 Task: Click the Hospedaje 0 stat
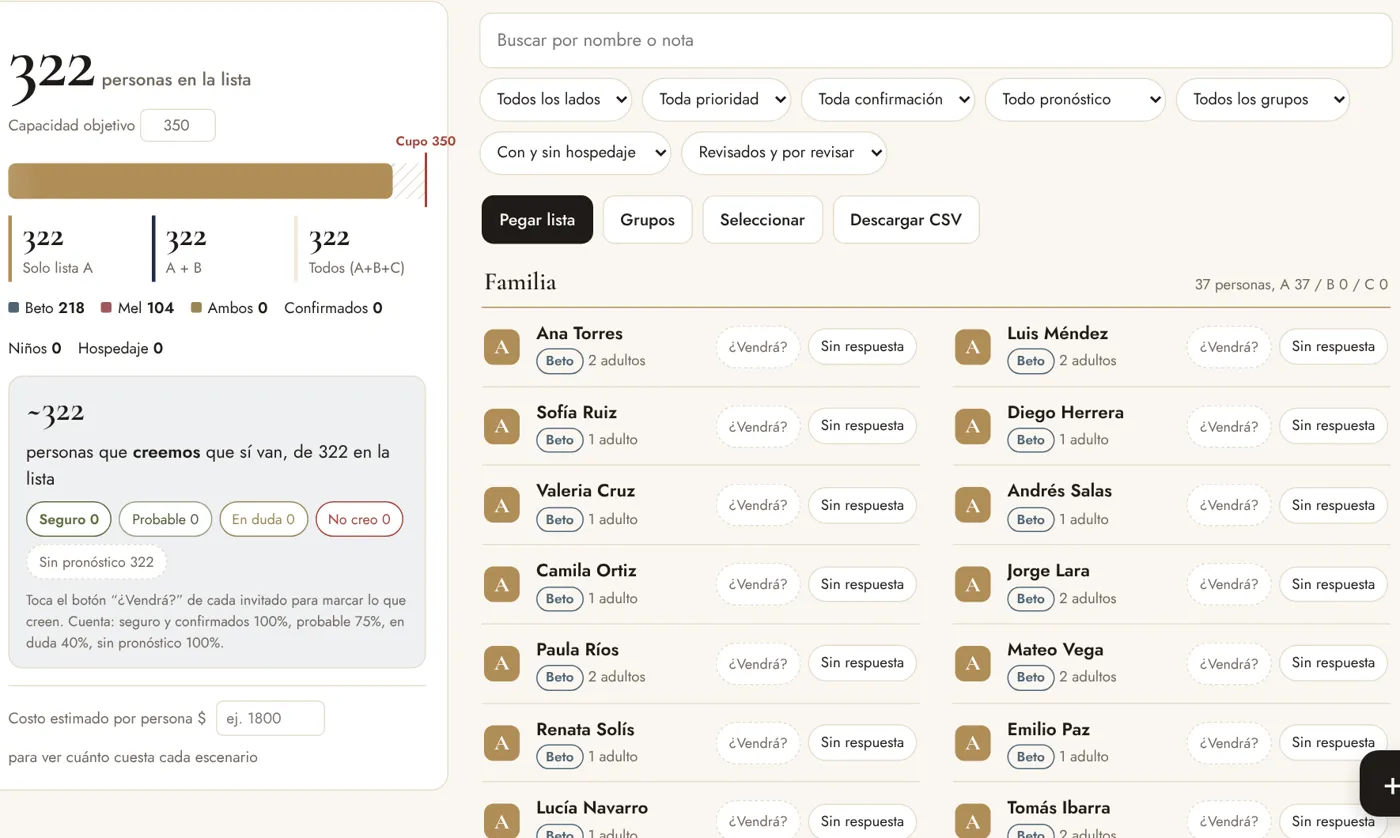[x=120, y=348]
